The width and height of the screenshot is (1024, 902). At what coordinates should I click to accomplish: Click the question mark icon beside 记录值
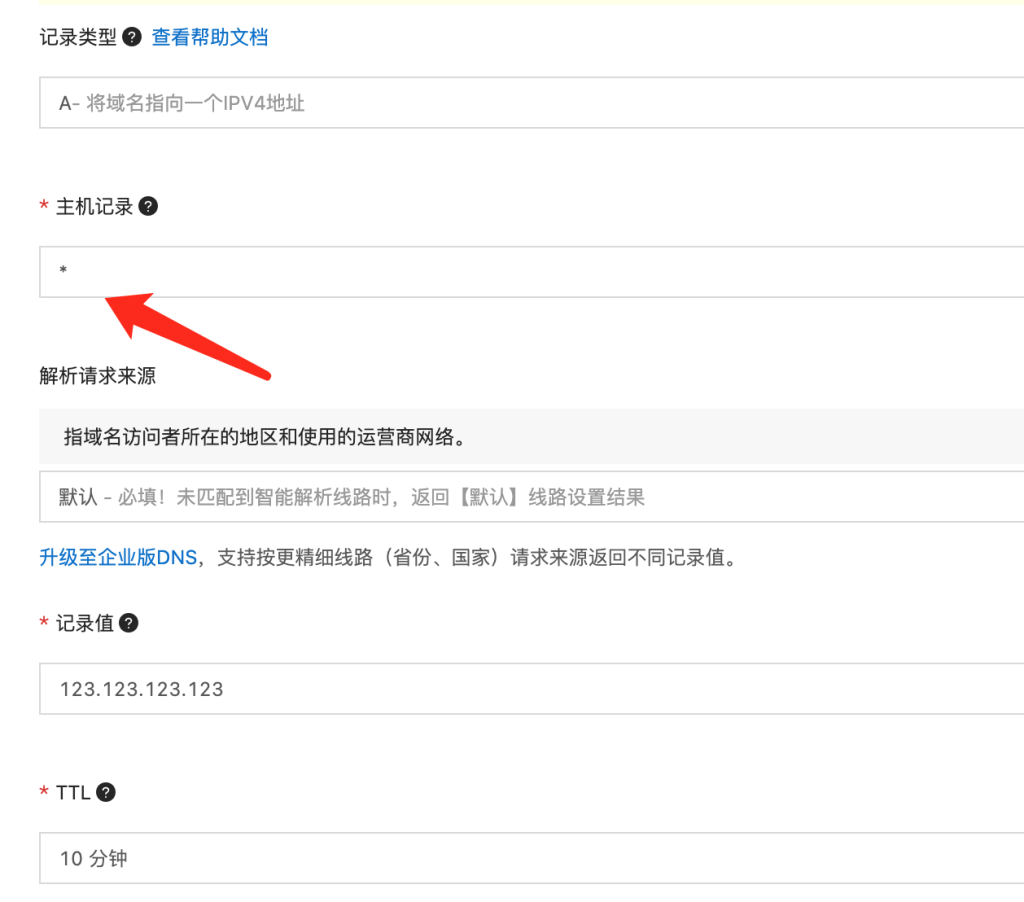coord(129,623)
